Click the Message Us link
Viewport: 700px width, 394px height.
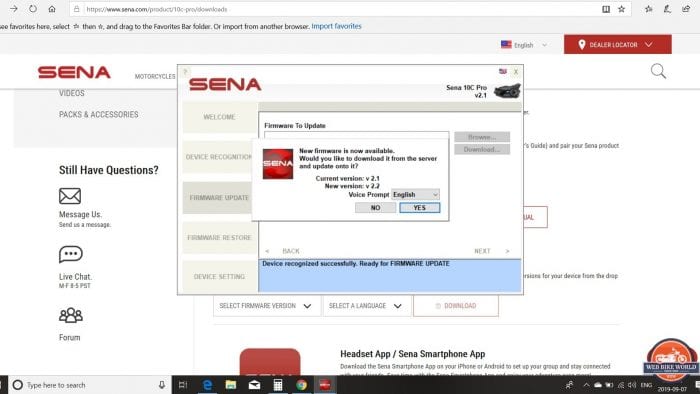click(80, 214)
